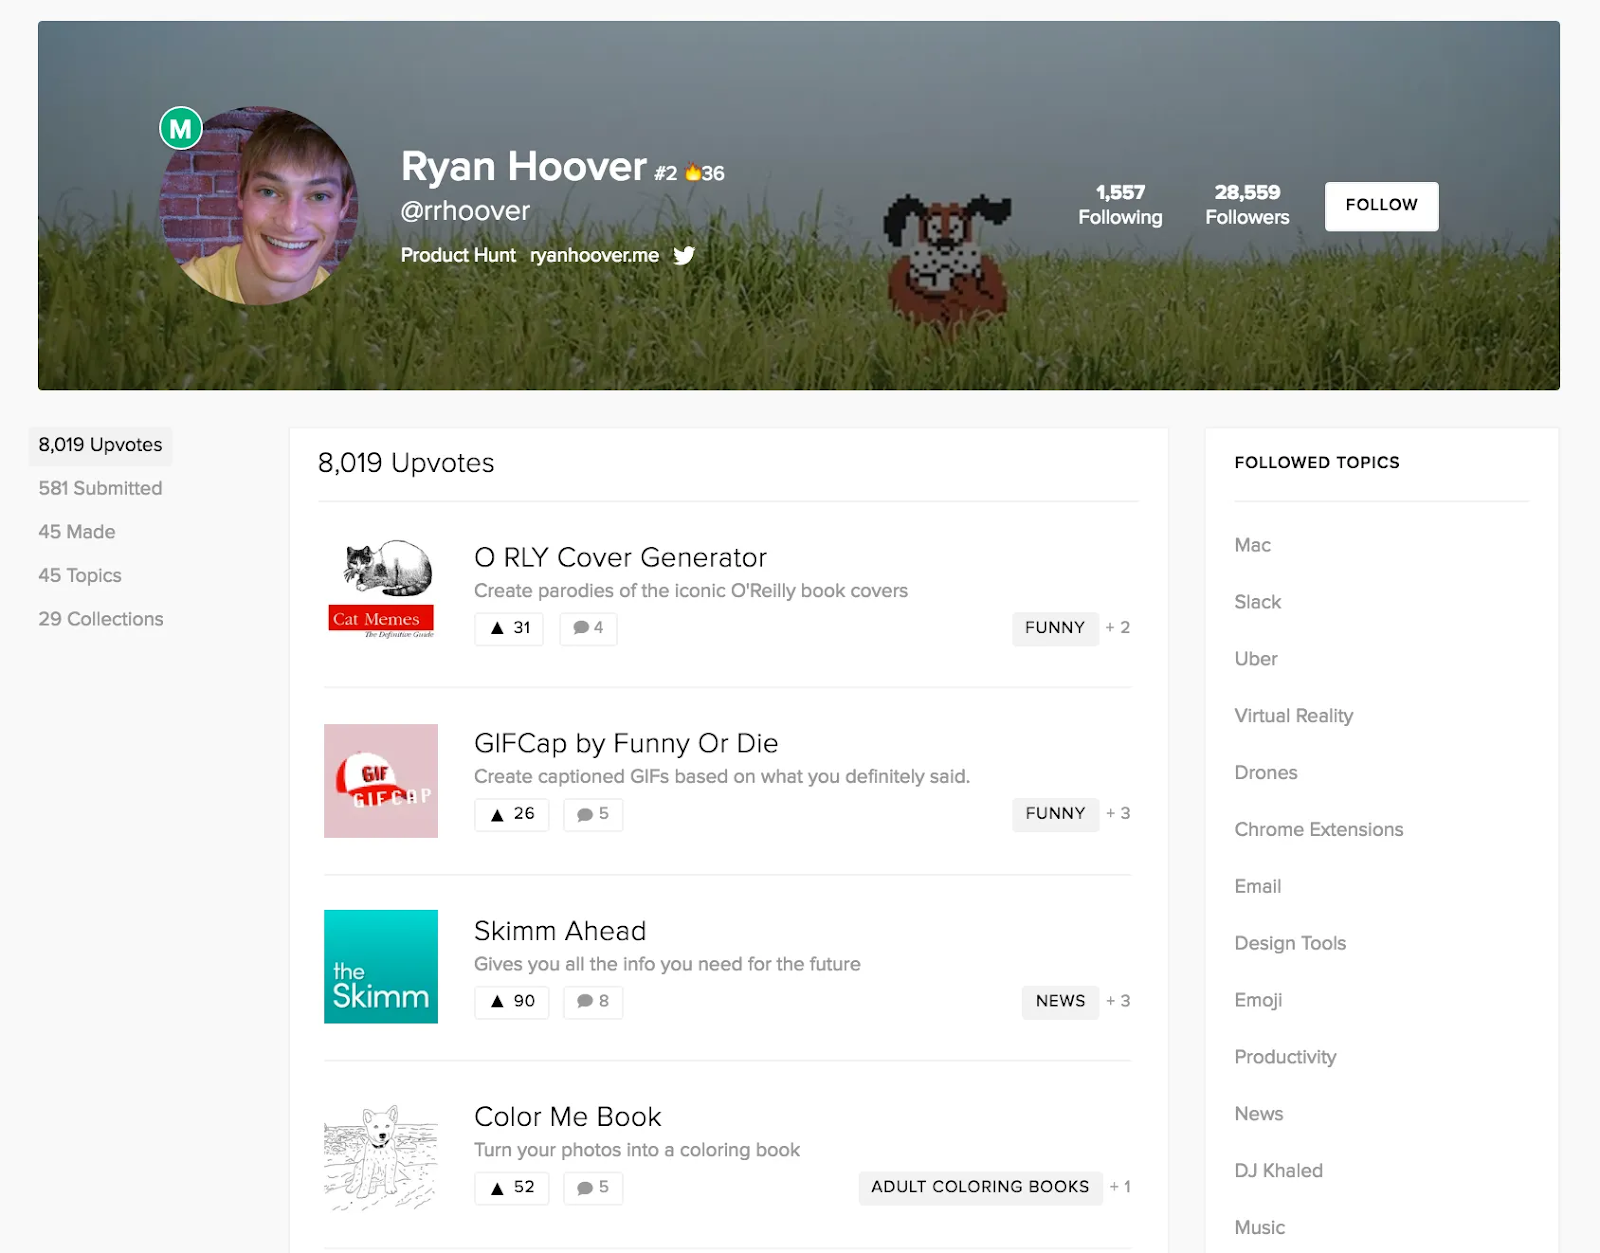Open the Color Me Book dog sketch thumbnail

point(381,1157)
